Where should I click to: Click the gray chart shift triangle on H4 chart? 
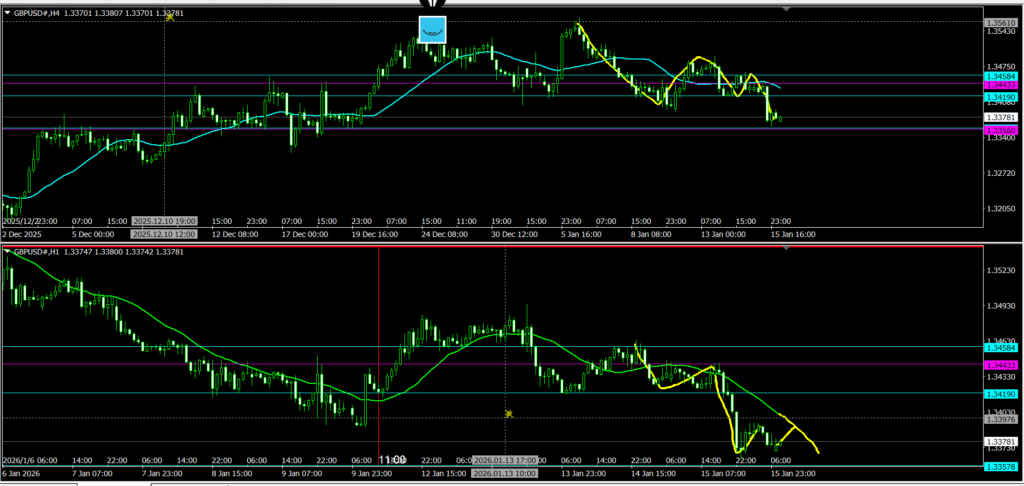[786, 9]
